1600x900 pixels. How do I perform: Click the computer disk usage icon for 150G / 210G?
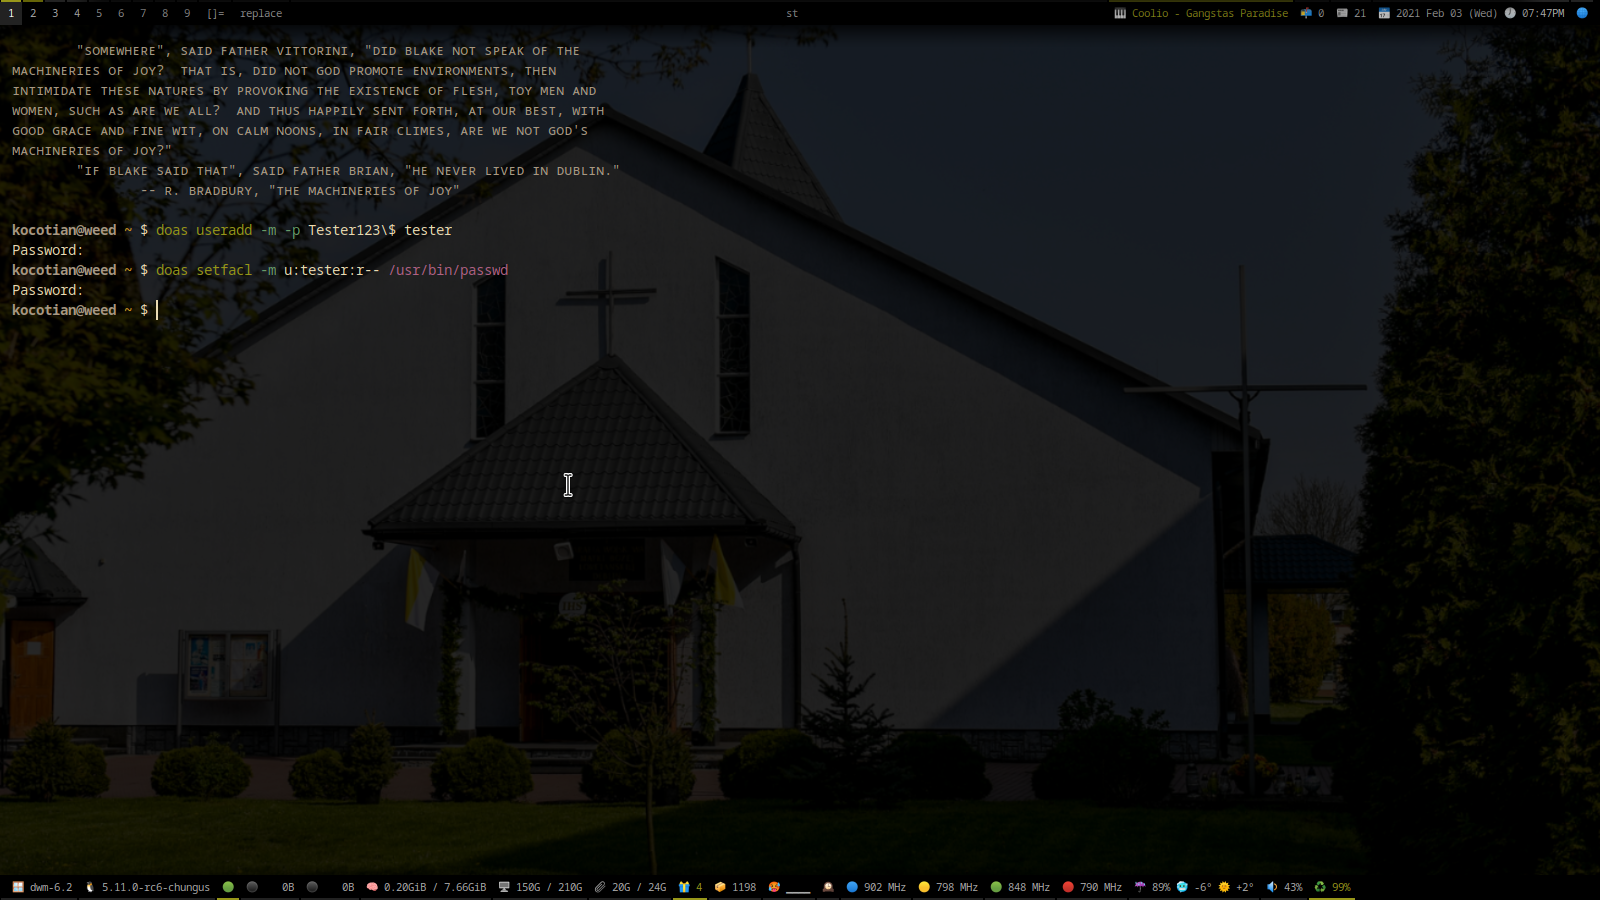504,887
